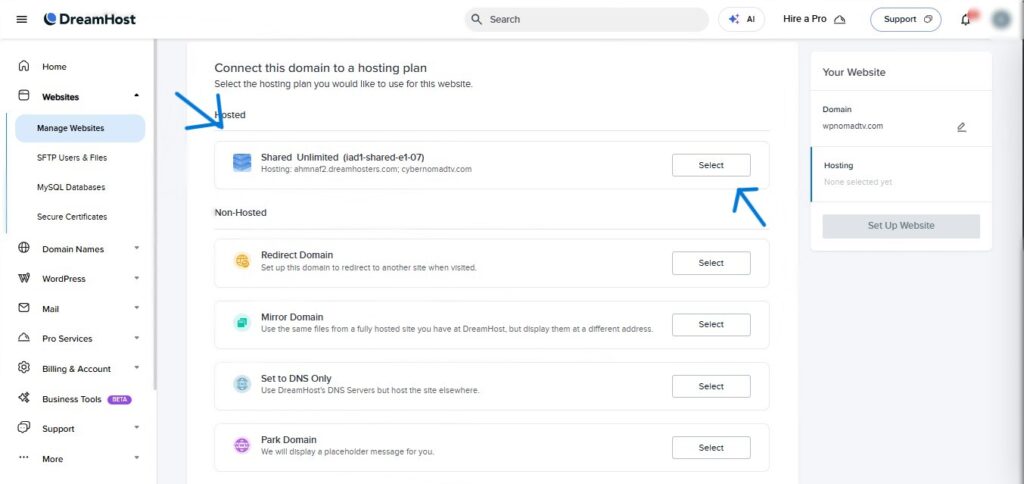
Task: Expand the Mail section arrow
Action: (136, 308)
